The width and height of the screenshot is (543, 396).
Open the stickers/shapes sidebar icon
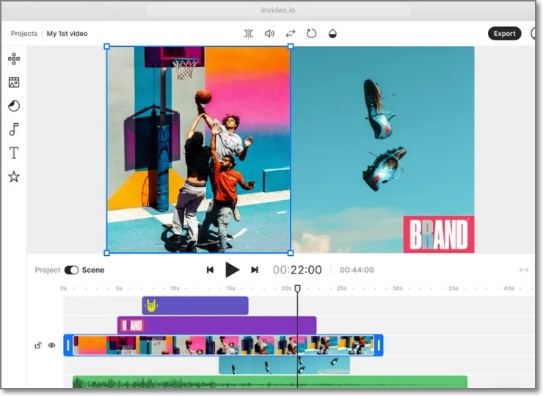tap(14, 106)
